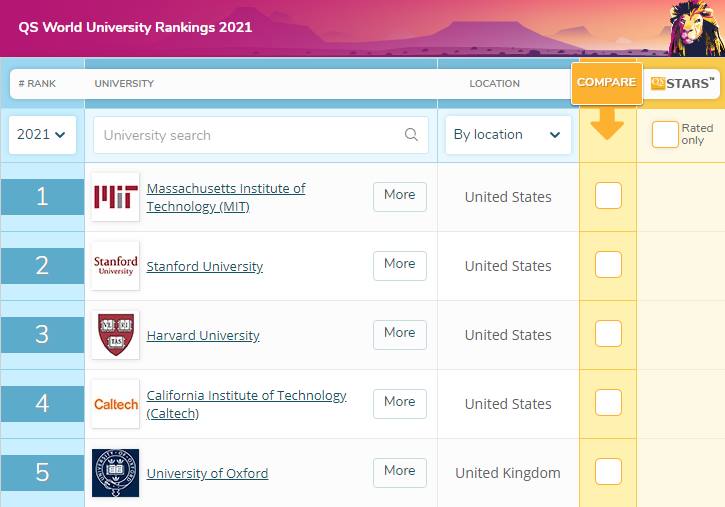Click the lion mascot image
This screenshot has width=725, height=507.
696,29
